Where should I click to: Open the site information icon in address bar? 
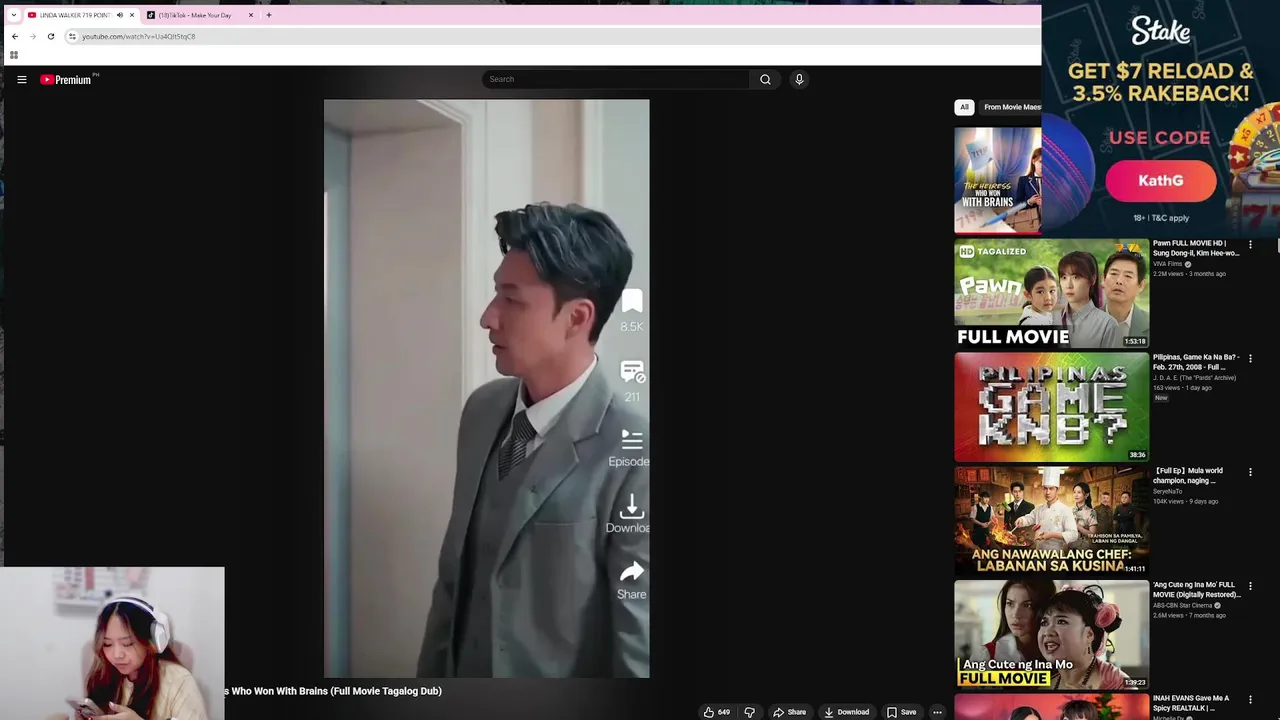click(x=72, y=36)
